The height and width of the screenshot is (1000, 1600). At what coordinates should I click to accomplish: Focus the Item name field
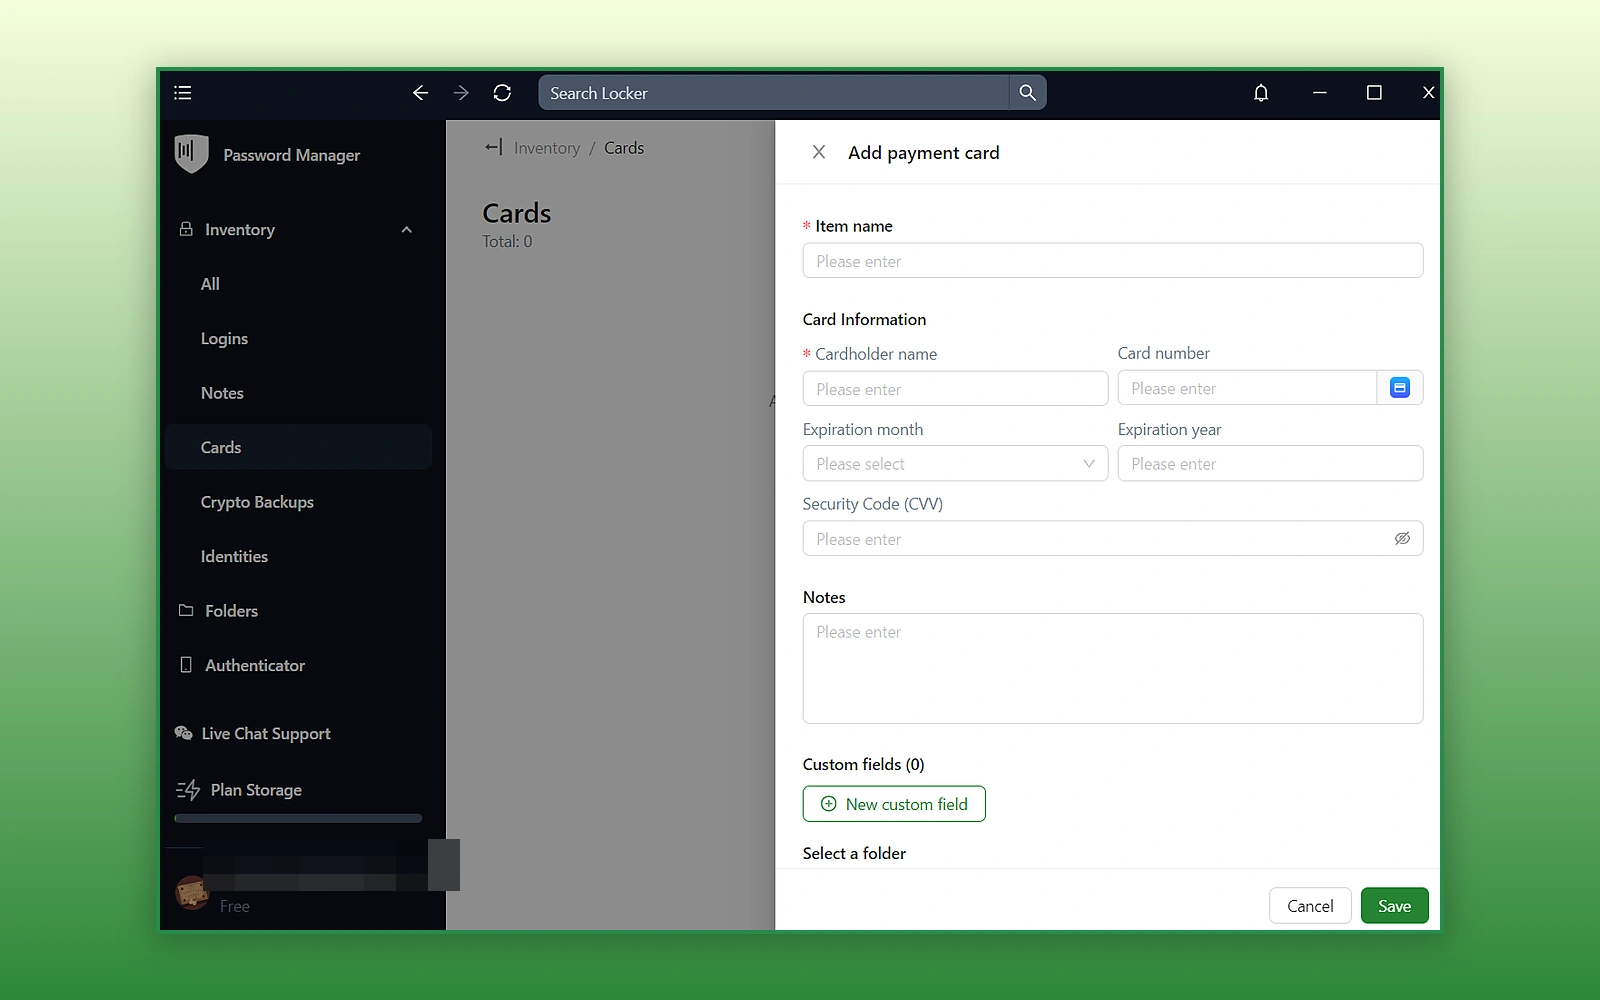(1113, 261)
